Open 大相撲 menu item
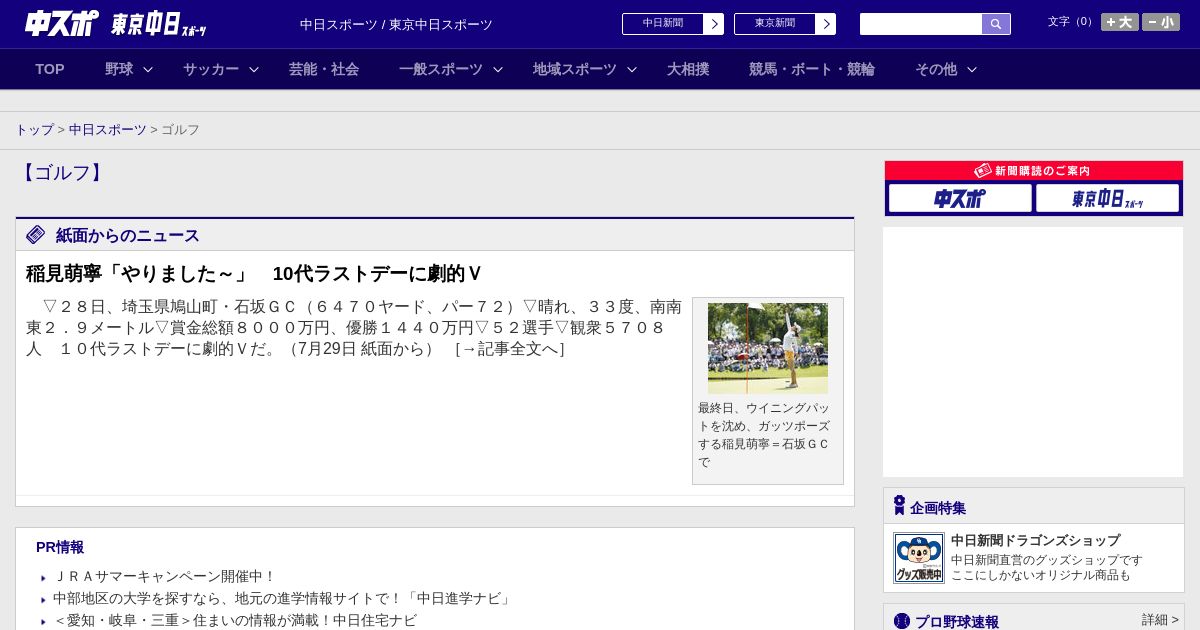This screenshot has width=1200, height=630. (x=688, y=69)
